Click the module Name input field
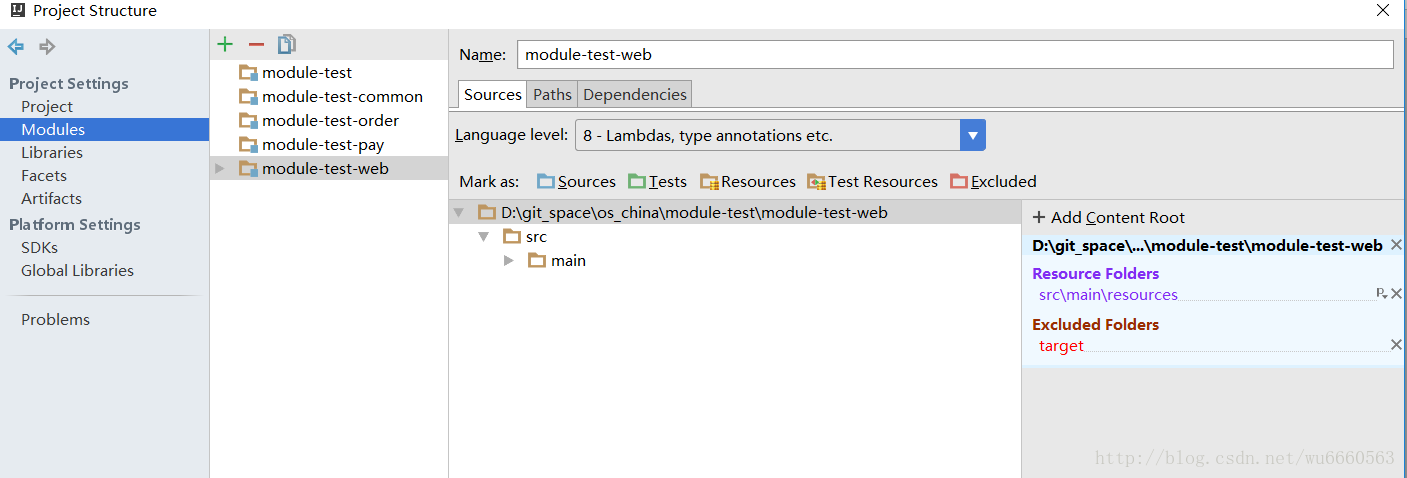 (954, 55)
